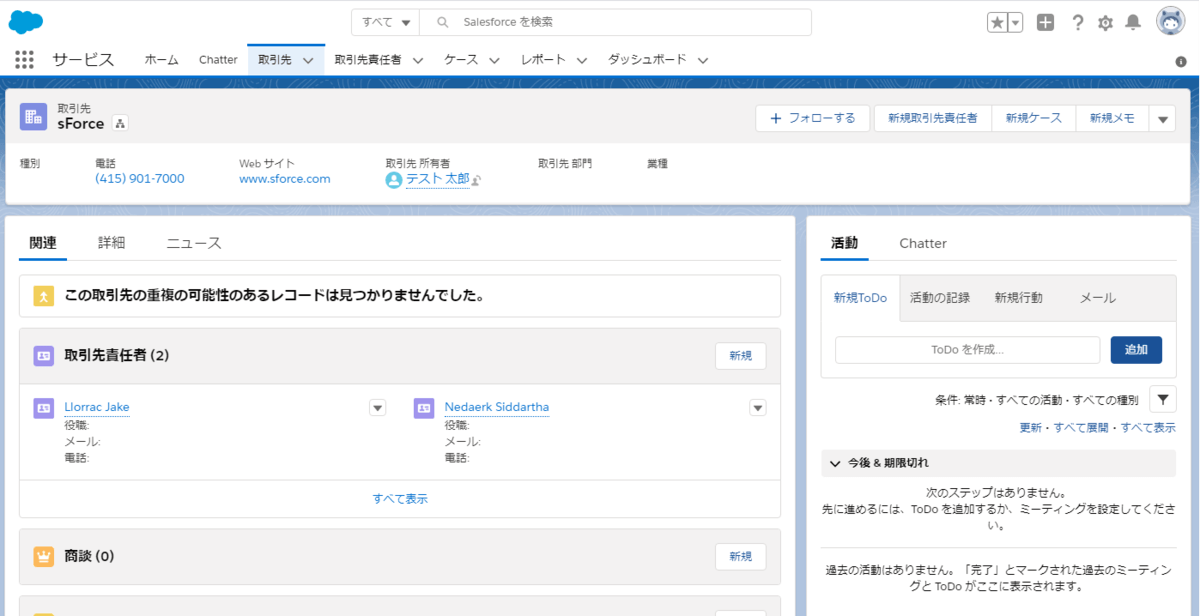Open the phone link (415) 901-7000

pyautogui.click(x=140, y=179)
